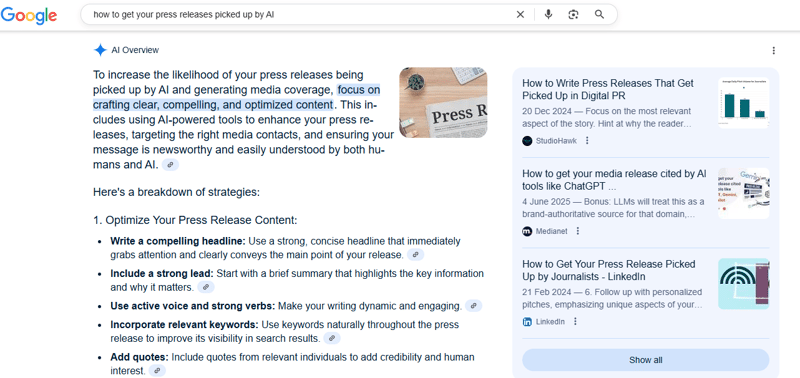Image resolution: width=800 pixels, height=378 pixels.
Task: Clear the search box with the X icon
Action: point(520,15)
